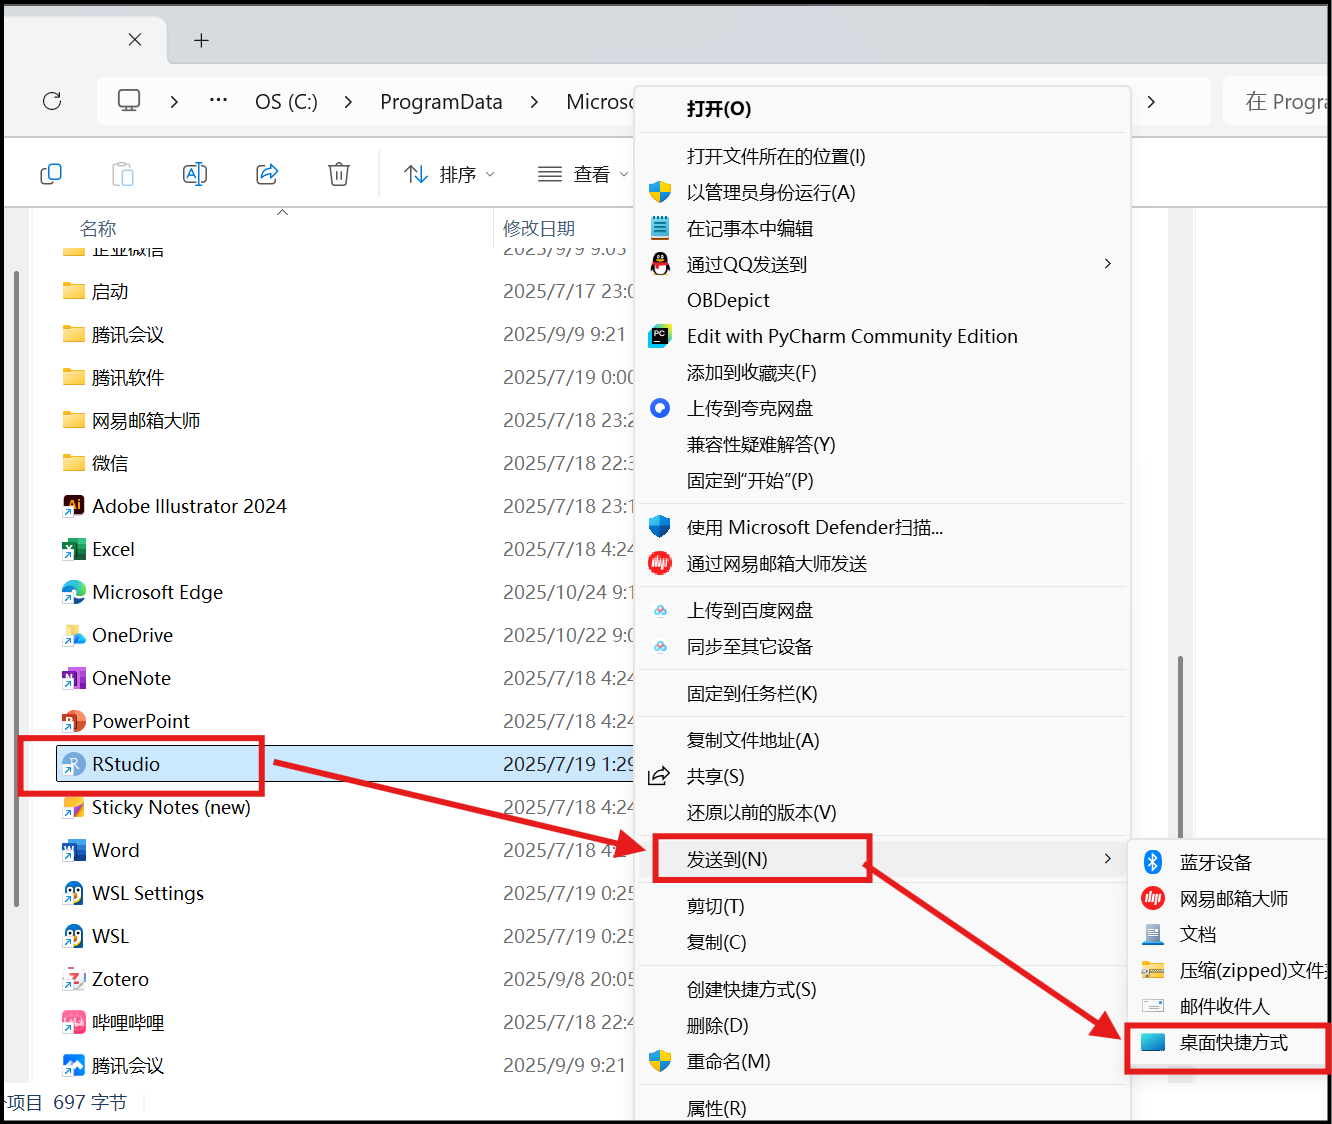Click the refresh icon in the address bar
This screenshot has width=1332, height=1124.
pyautogui.click(x=52, y=101)
